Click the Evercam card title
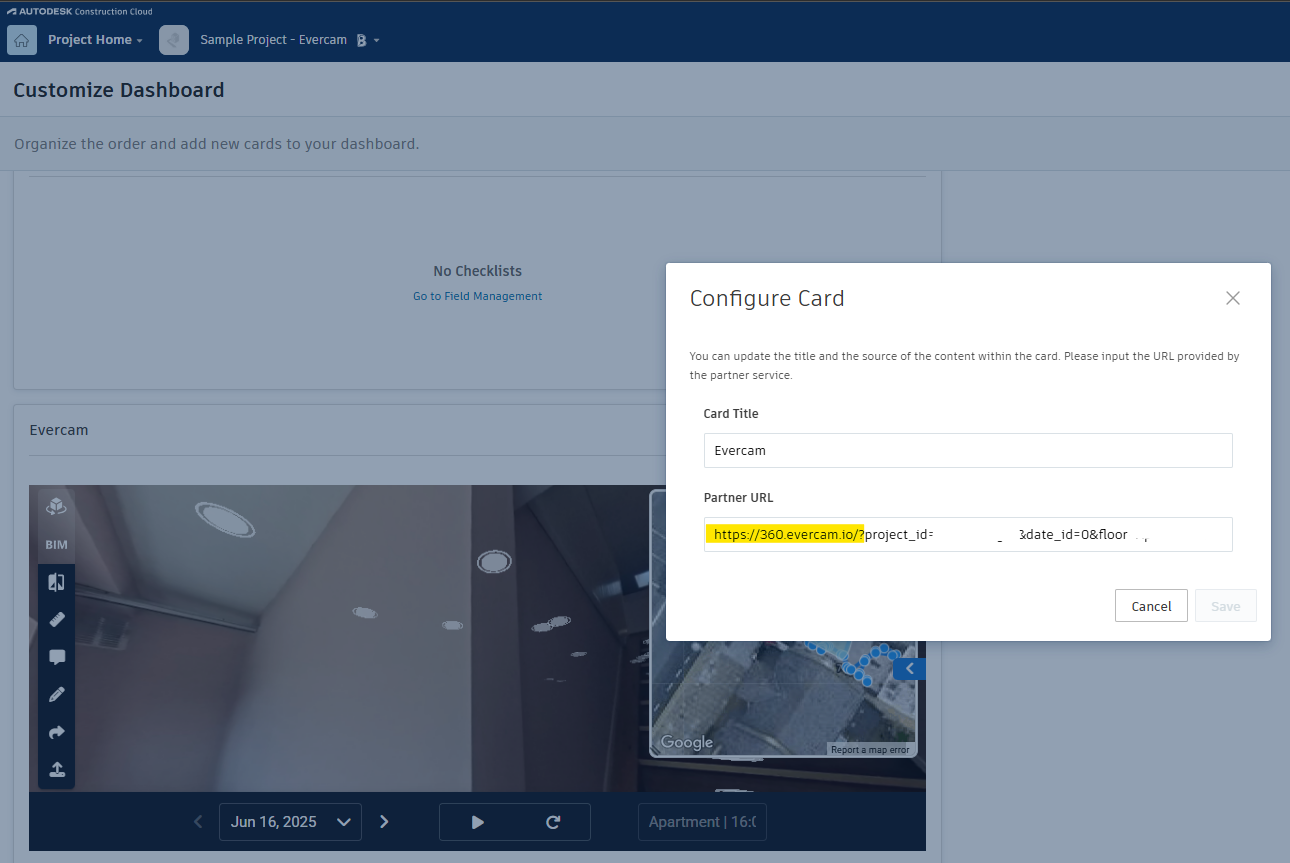This screenshot has height=863, width=1290. click(x=59, y=430)
